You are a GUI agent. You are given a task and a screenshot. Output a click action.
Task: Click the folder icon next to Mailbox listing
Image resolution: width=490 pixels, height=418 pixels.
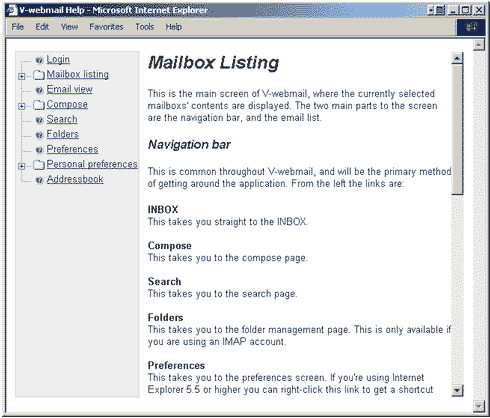click(x=39, y=75)
